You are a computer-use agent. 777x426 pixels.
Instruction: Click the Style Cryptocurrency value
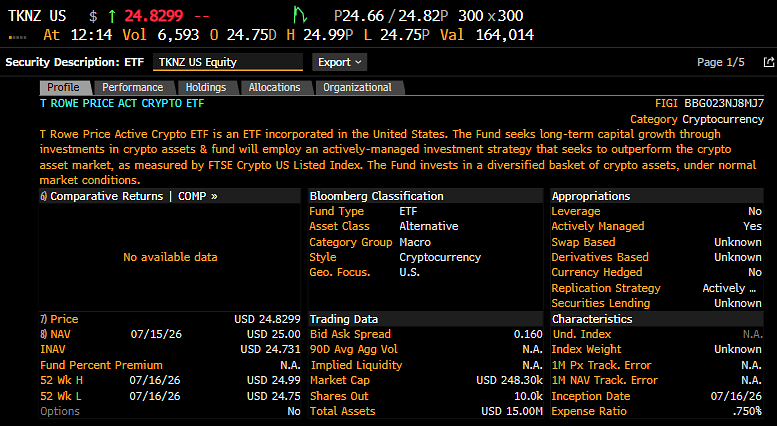pos(440,257)
